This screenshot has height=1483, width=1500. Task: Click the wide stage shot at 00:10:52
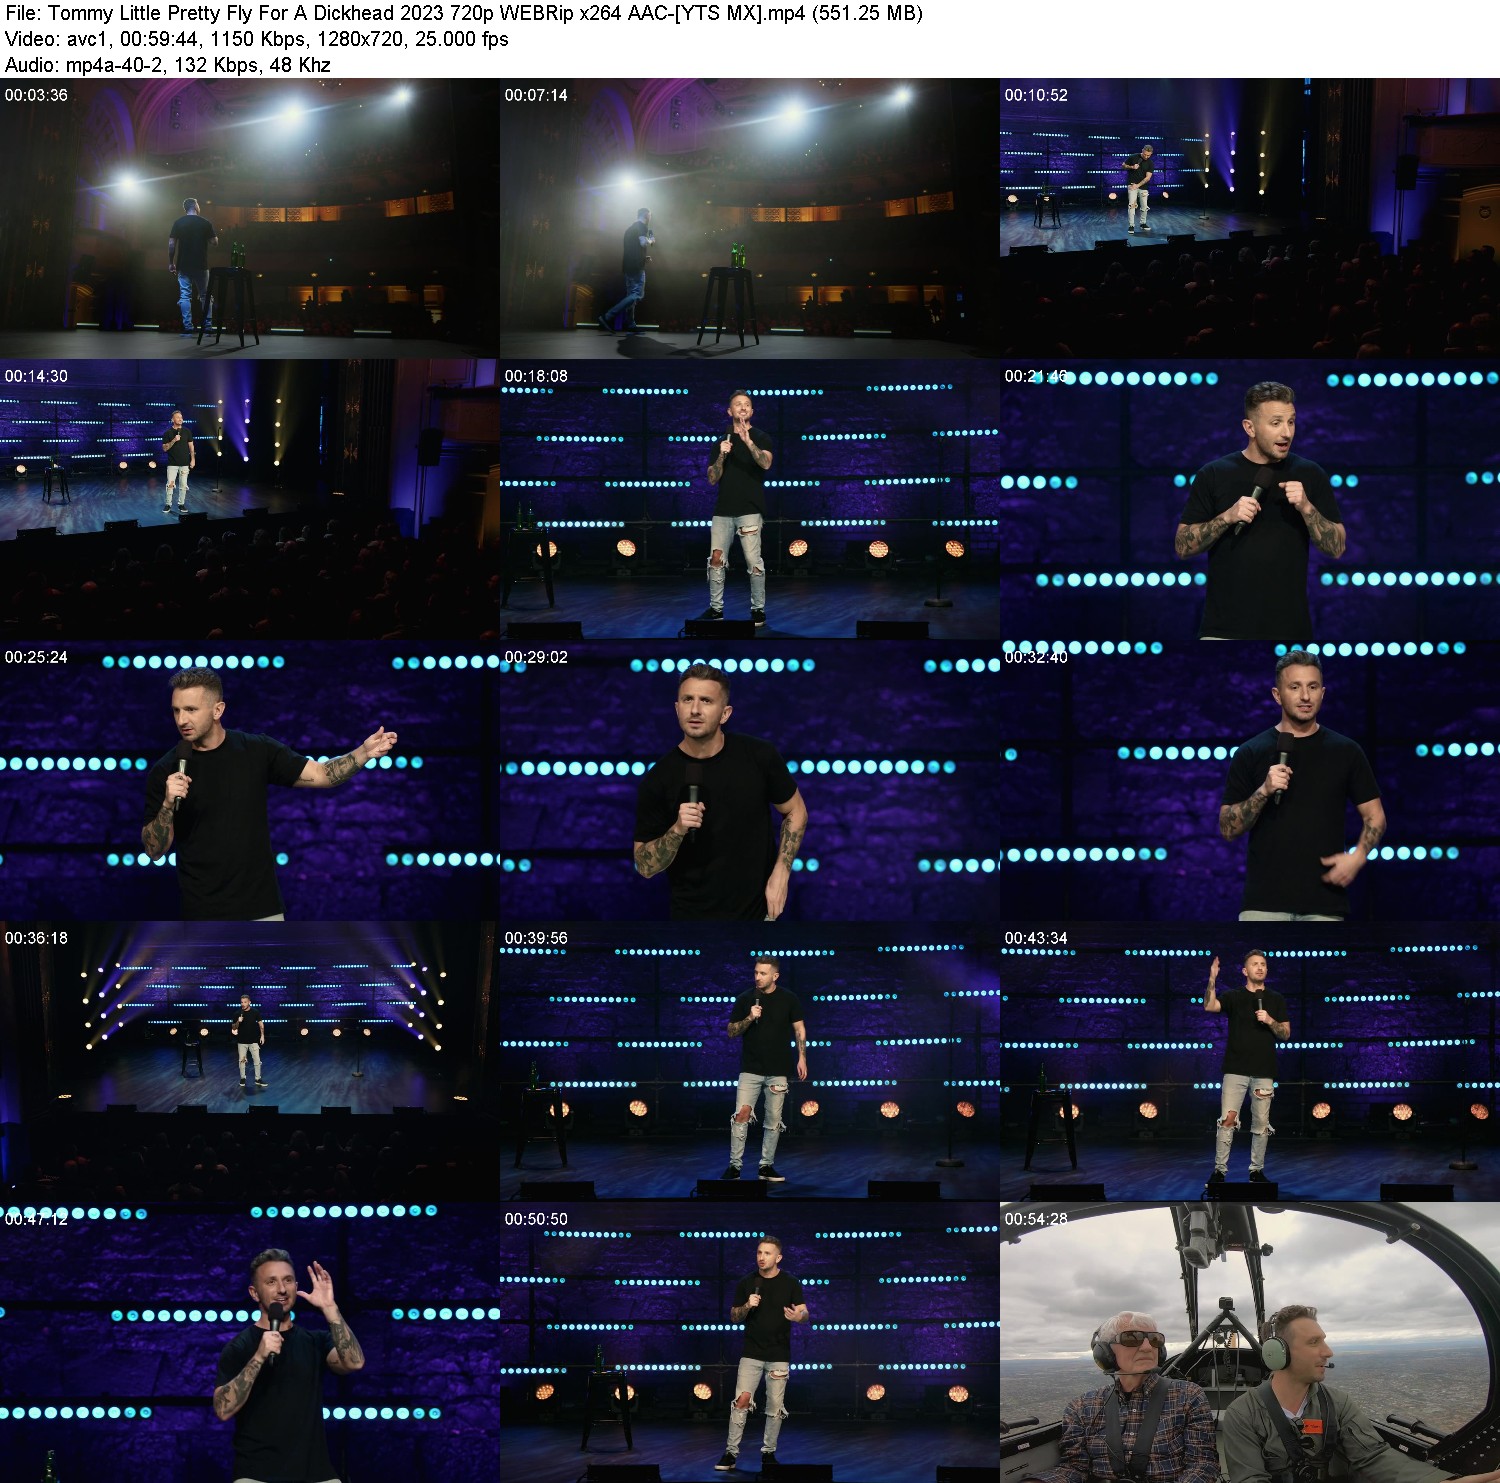pos(1250,219)
